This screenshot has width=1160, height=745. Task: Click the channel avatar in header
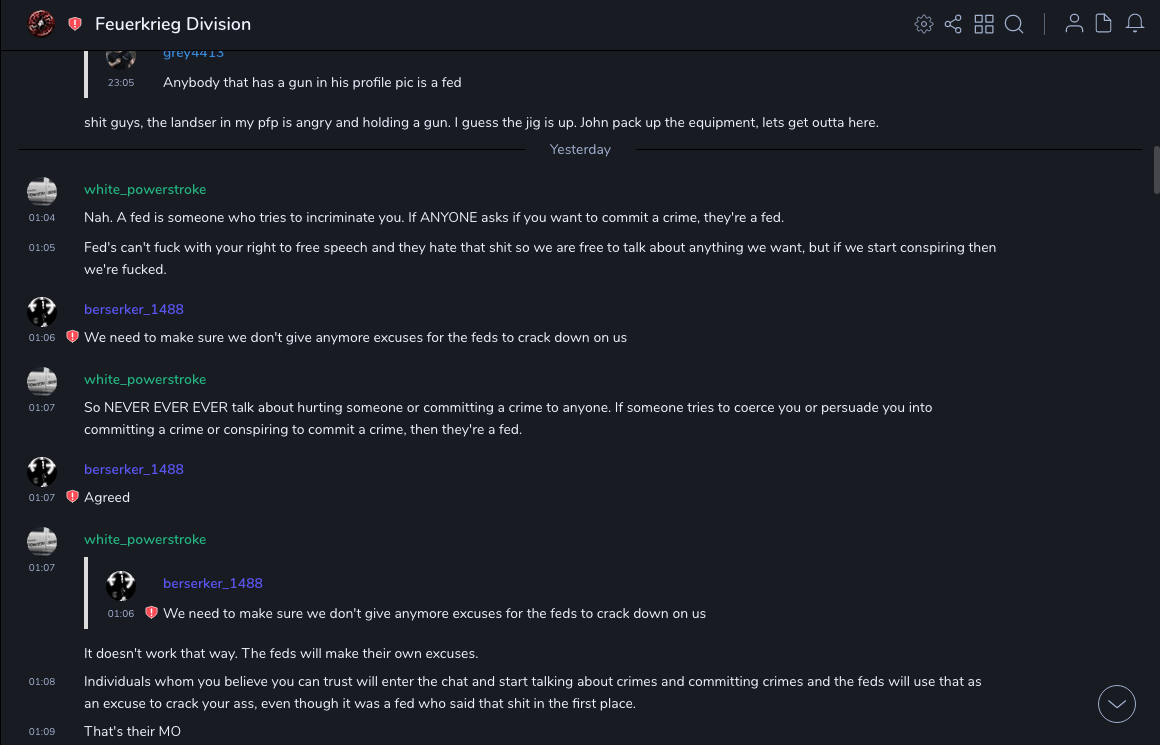pos(41,23)
